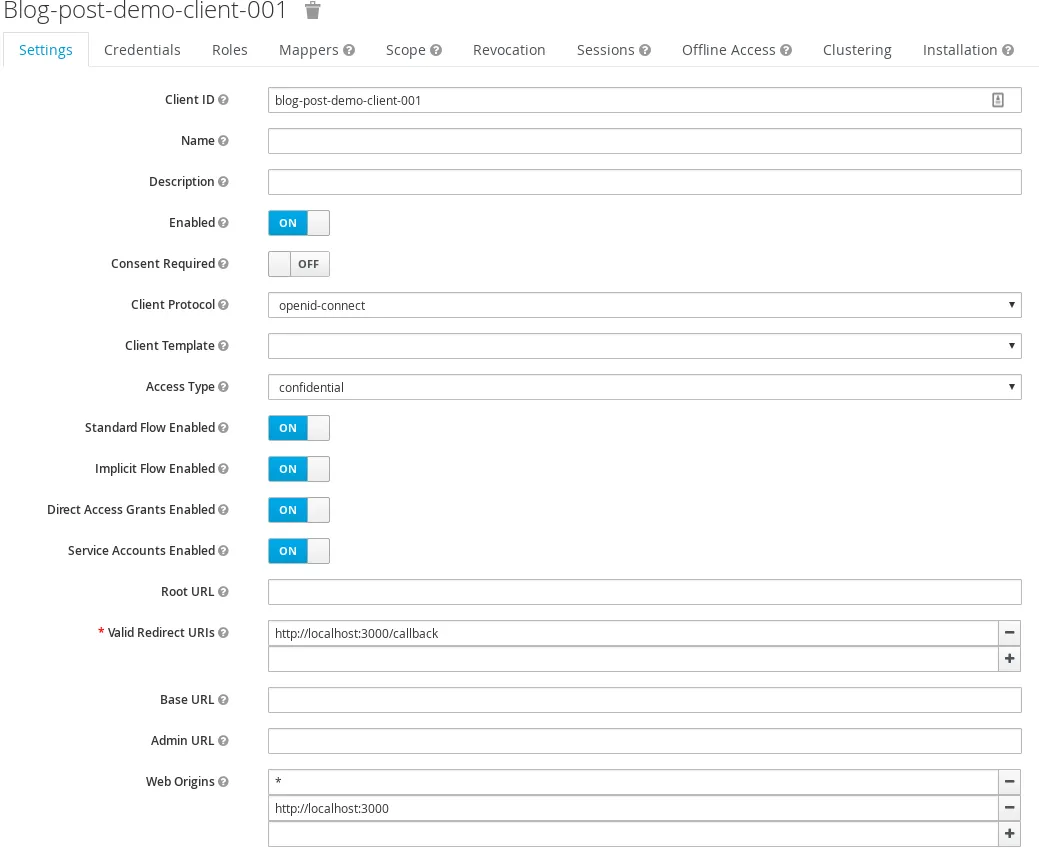Click help icon beside Service Accounts Enabled
Screen dimensions: 1039x861
tap(223, 551)
